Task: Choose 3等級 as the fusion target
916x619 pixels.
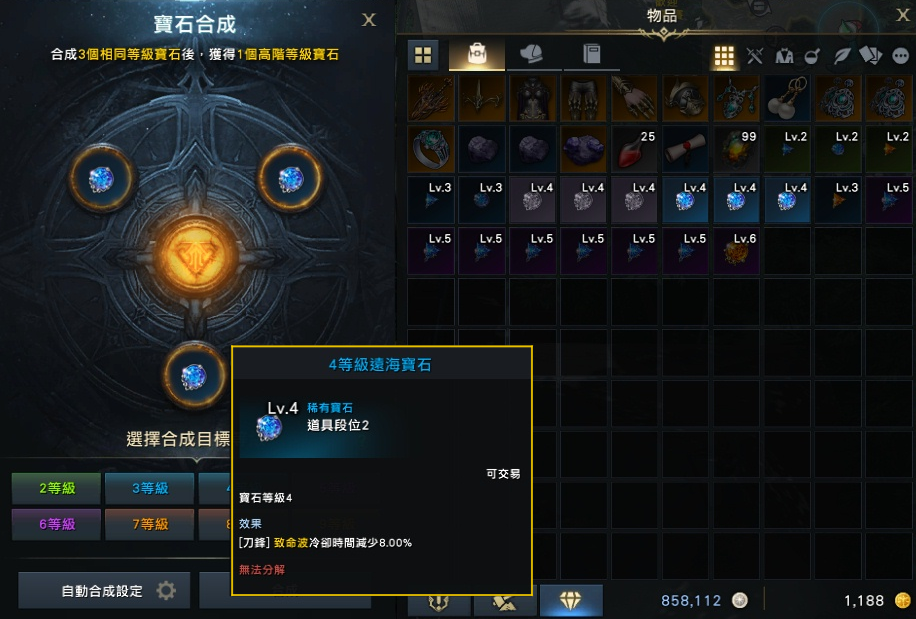Action: [x=150, y=488]
